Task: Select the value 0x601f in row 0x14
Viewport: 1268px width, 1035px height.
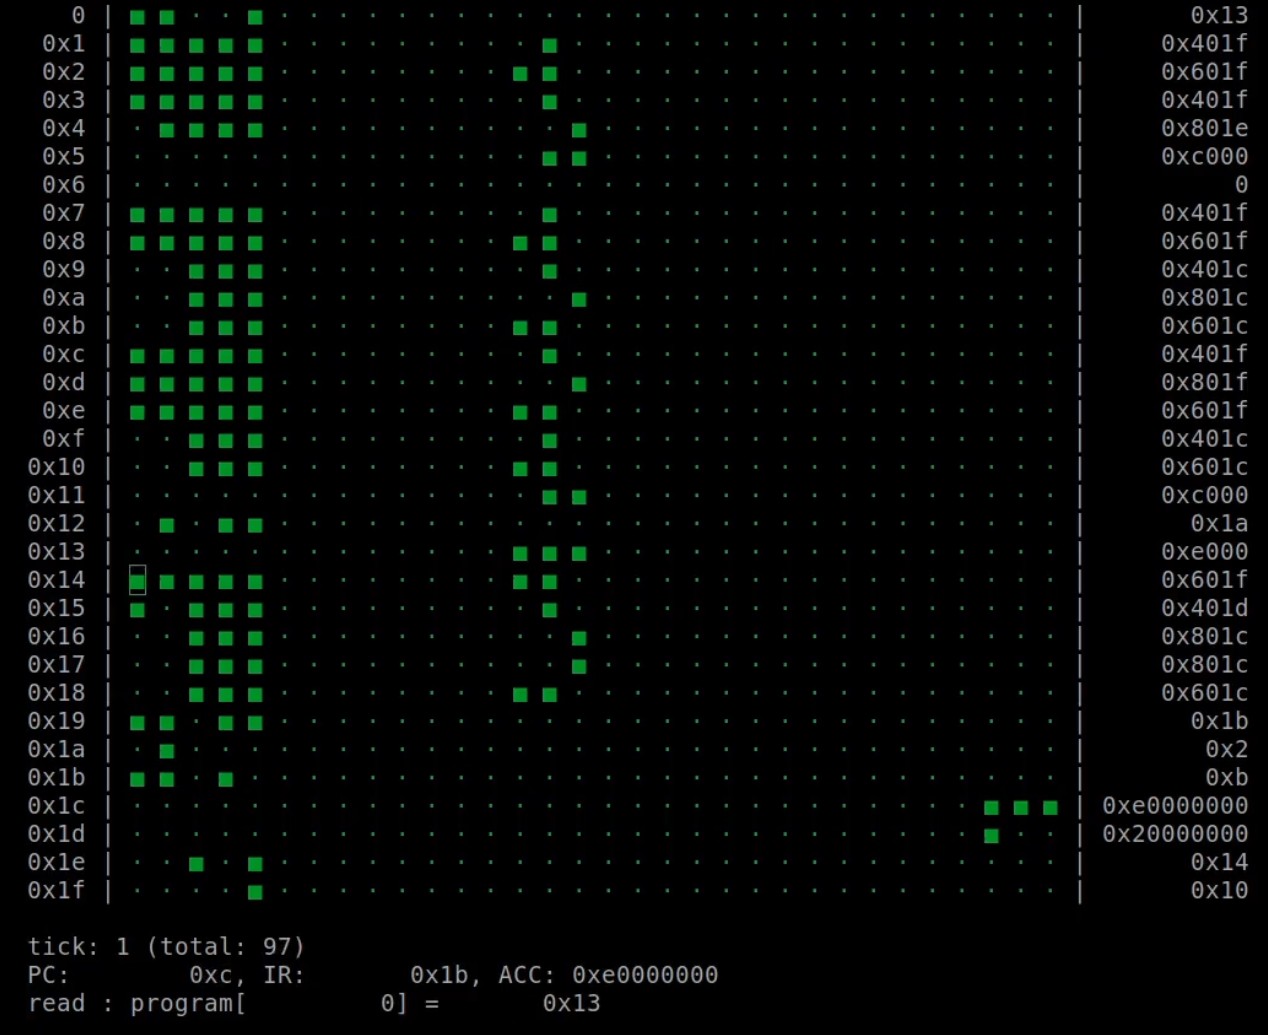Action: (x=1204, y=580)
